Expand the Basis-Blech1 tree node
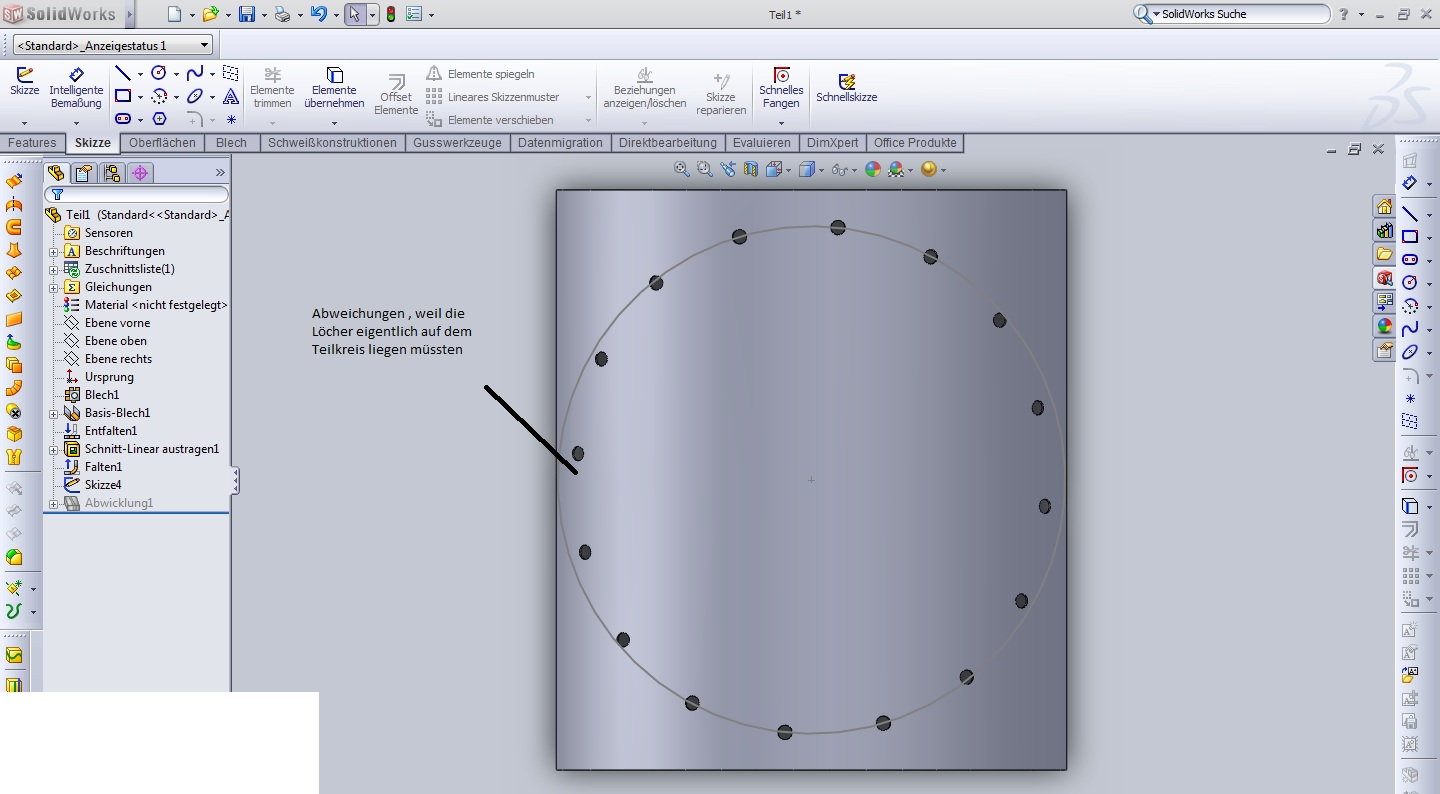1440x794 pixels. pos(54,413)
